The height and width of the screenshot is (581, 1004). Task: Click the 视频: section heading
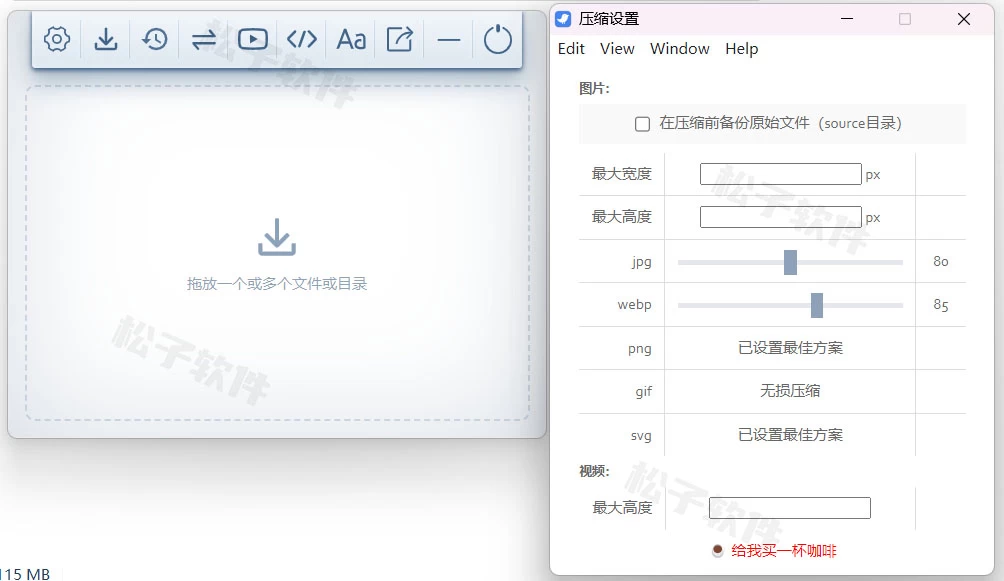pos(594,471)
